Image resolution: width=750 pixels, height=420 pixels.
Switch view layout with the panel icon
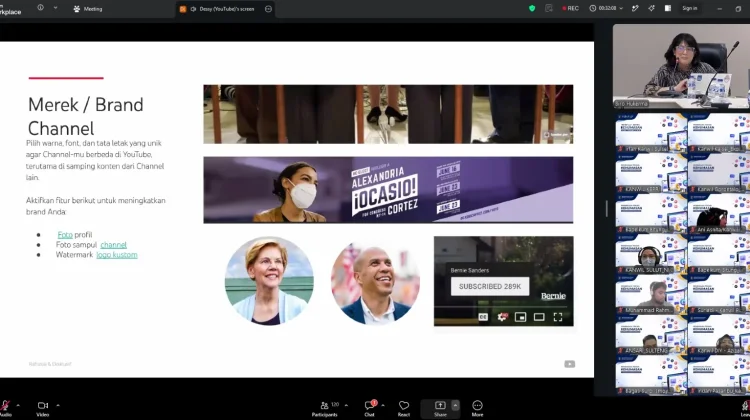tap(668, 8)
